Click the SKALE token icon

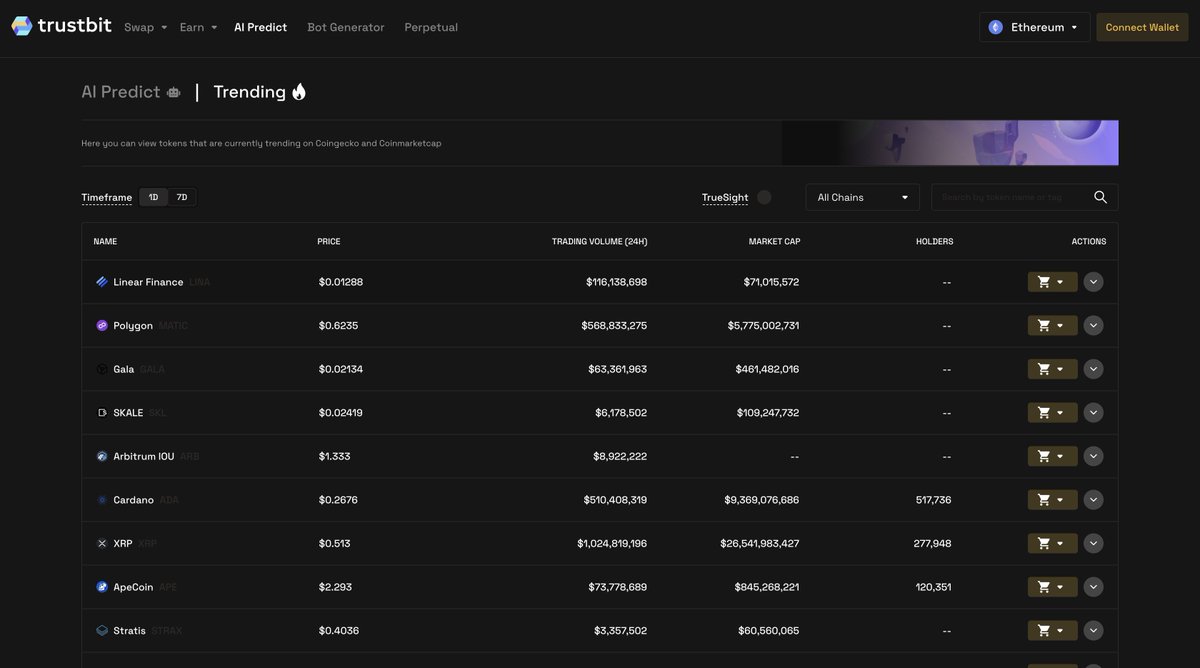coord(102,413)
